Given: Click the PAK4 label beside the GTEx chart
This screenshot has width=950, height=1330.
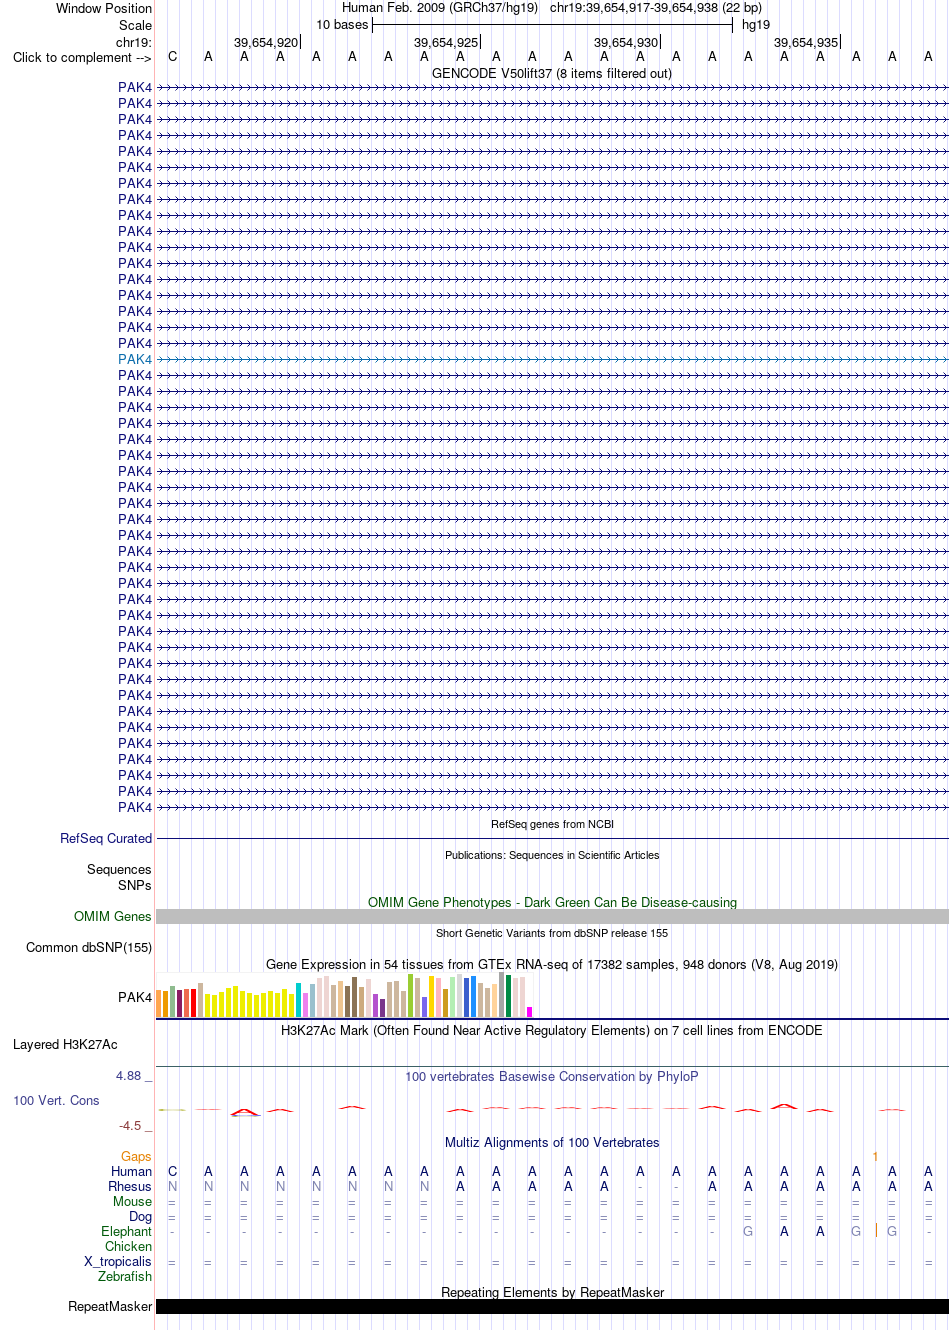Looking at the screenshot, I should point(135,997).
